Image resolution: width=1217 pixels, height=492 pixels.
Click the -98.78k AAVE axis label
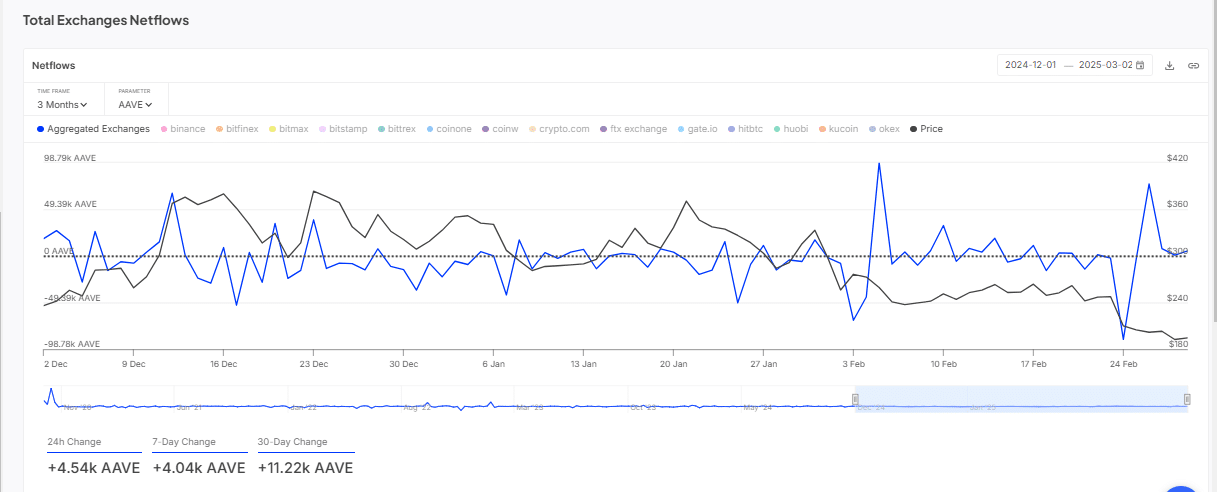(x=71, y=343)
